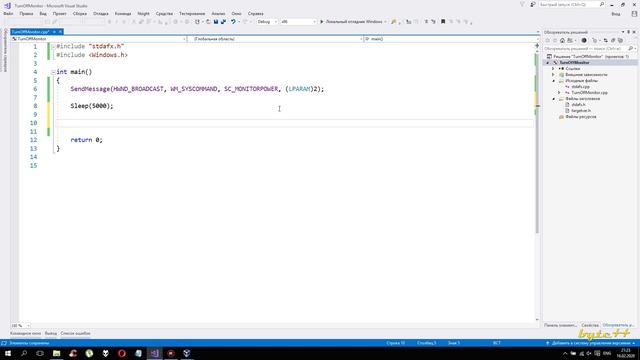
Task: Switch to the Свойства panel tab
Action: pos(590,325)
